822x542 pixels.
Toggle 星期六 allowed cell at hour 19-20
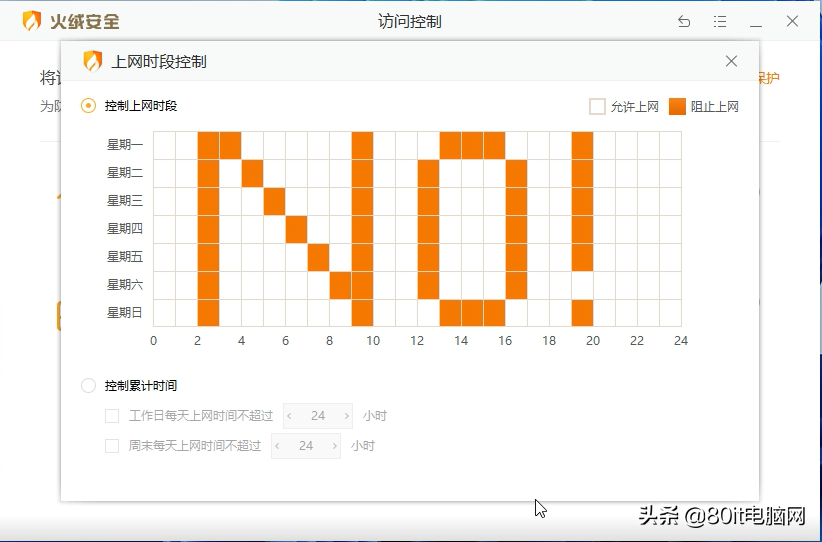tap(582, 286)
